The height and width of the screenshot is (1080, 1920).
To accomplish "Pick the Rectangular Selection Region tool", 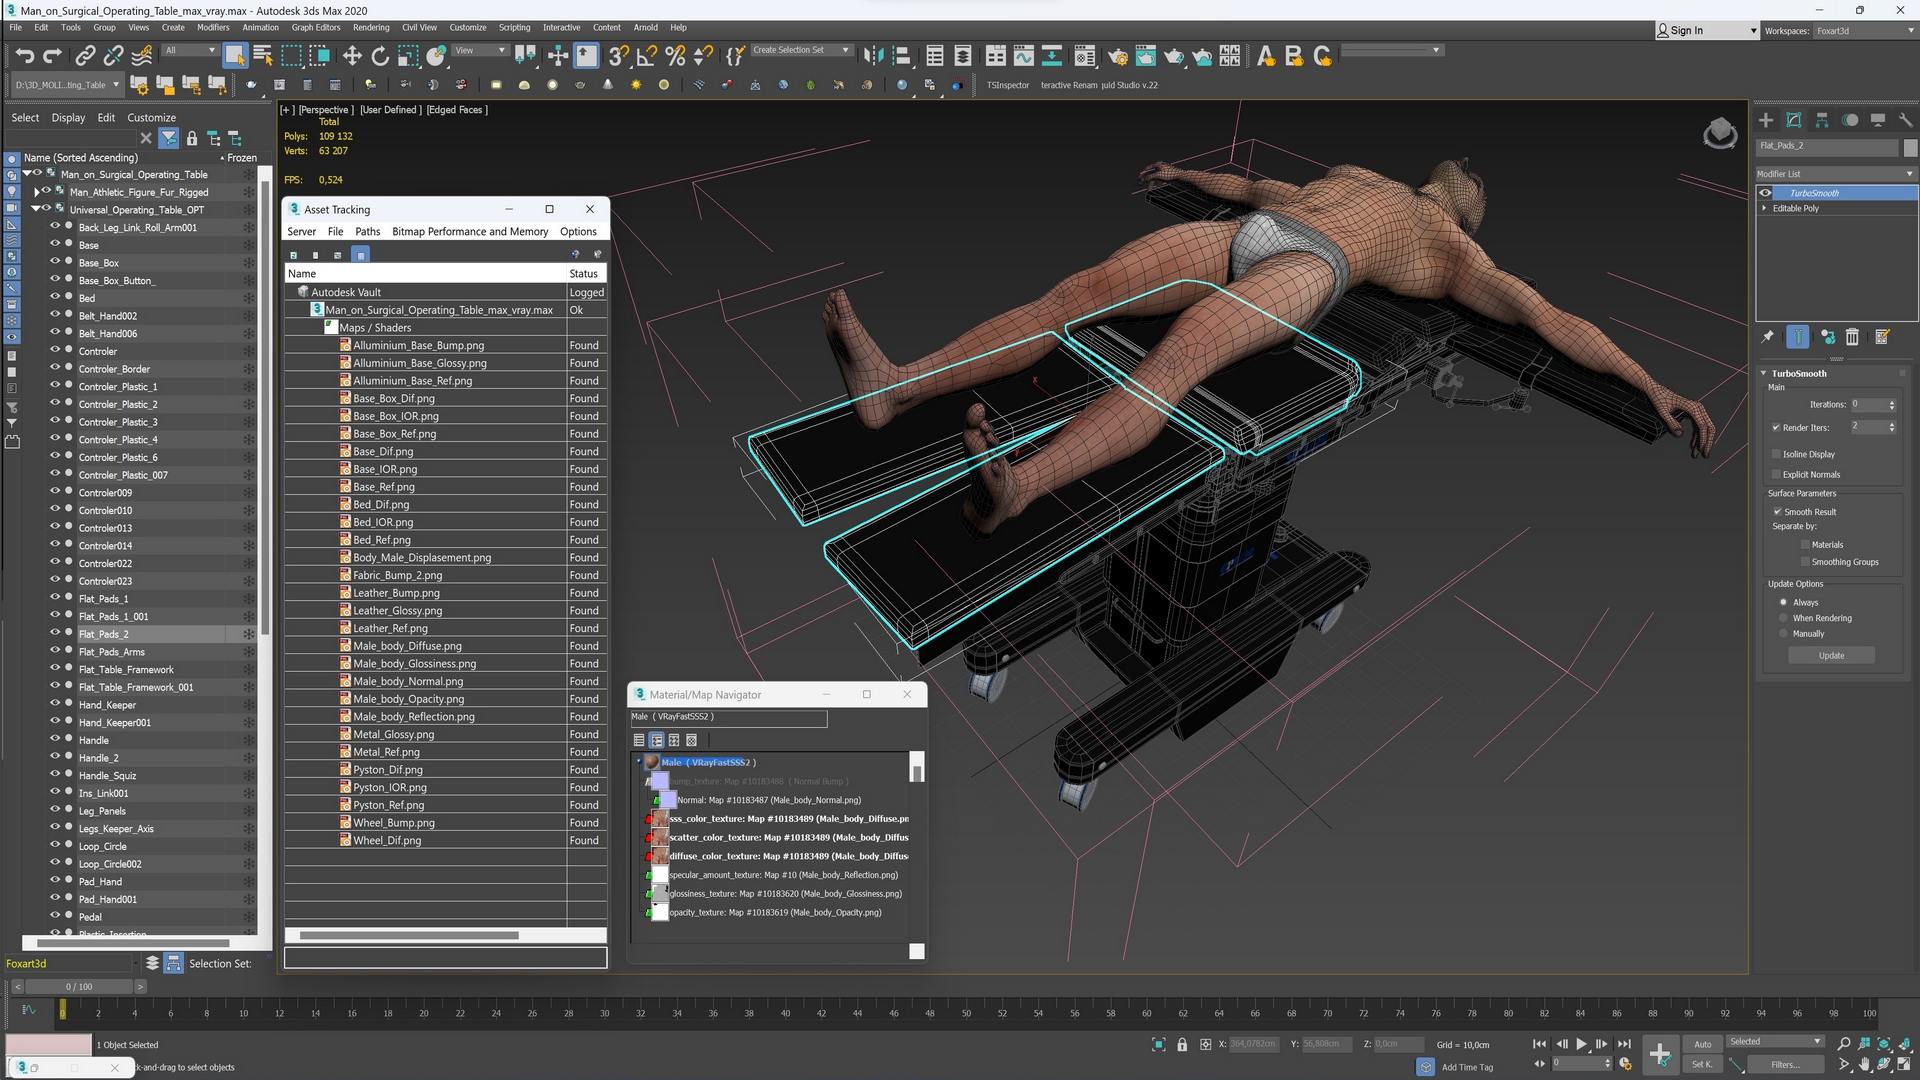I will point(292,56).
